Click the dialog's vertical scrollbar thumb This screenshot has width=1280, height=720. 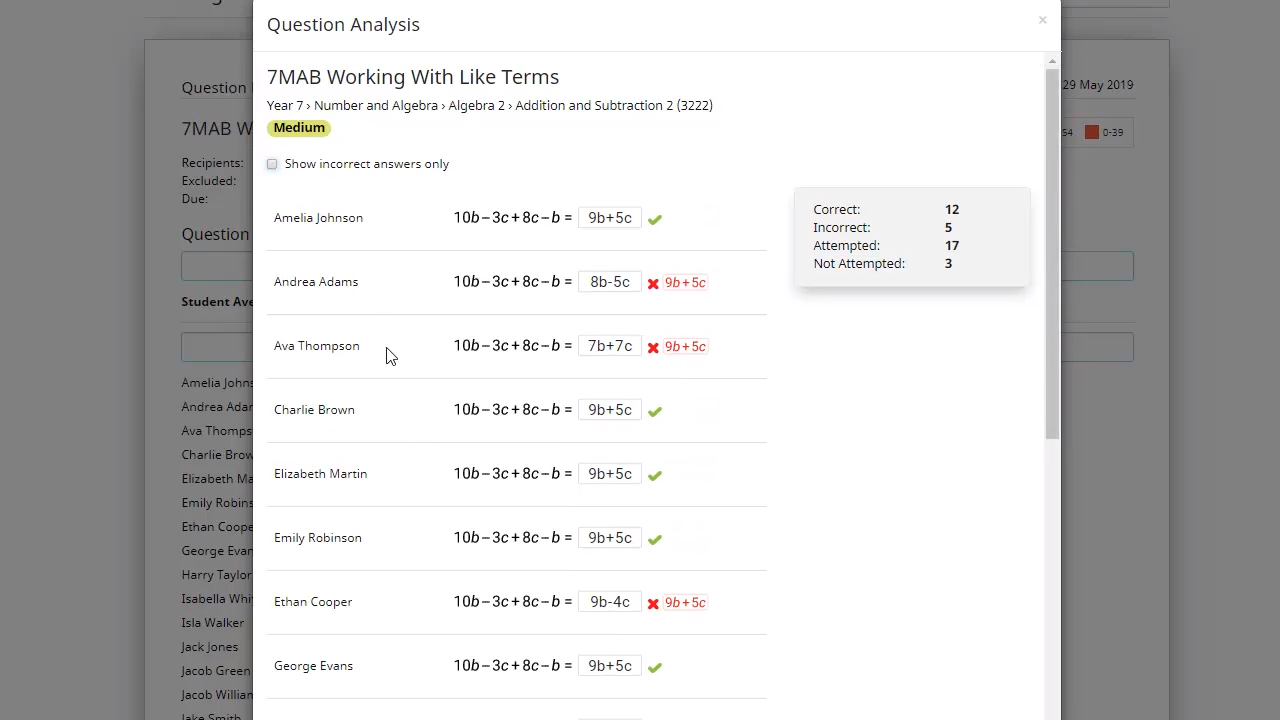tap(1051, 250)
